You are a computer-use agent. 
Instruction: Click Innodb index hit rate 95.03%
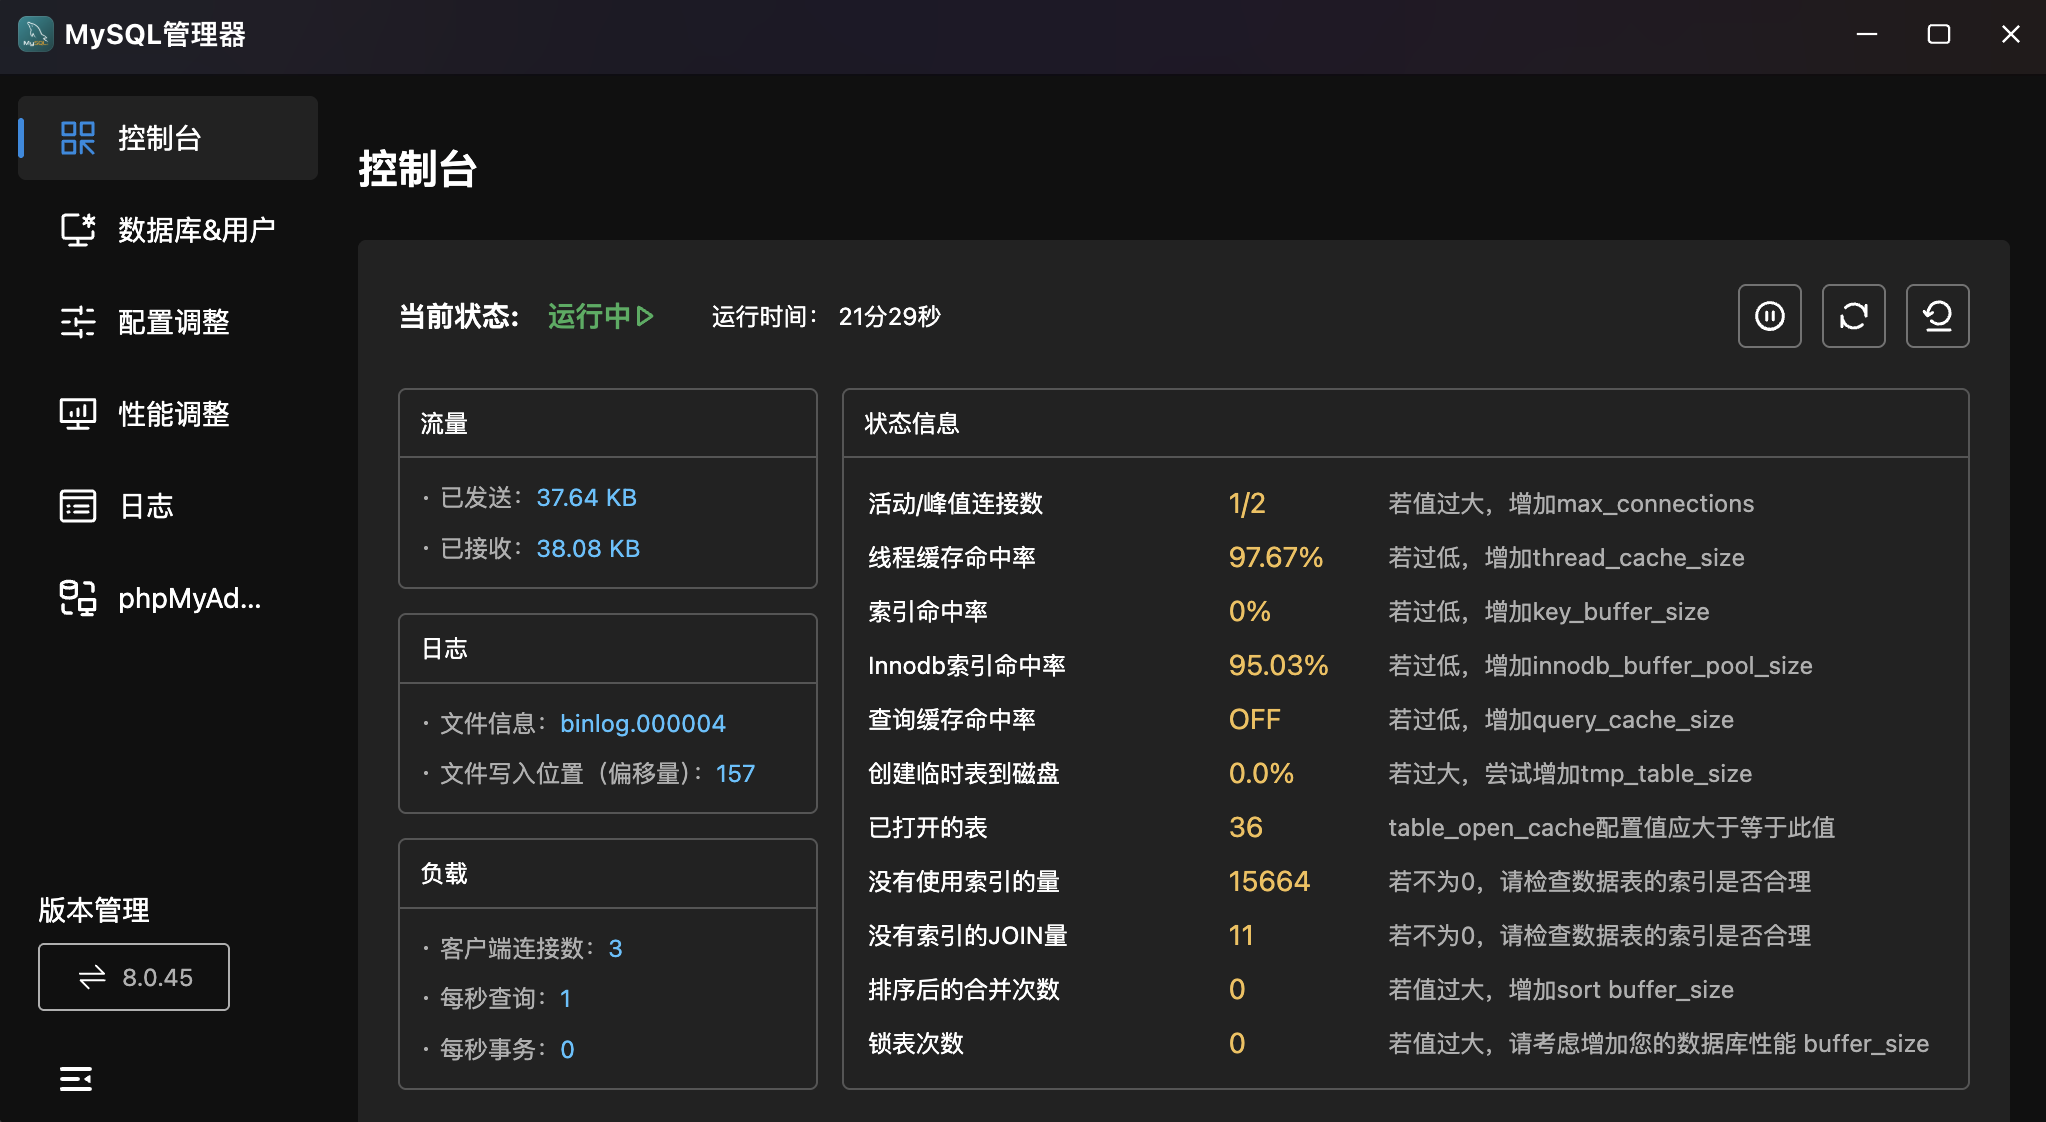click(1279, 665)
